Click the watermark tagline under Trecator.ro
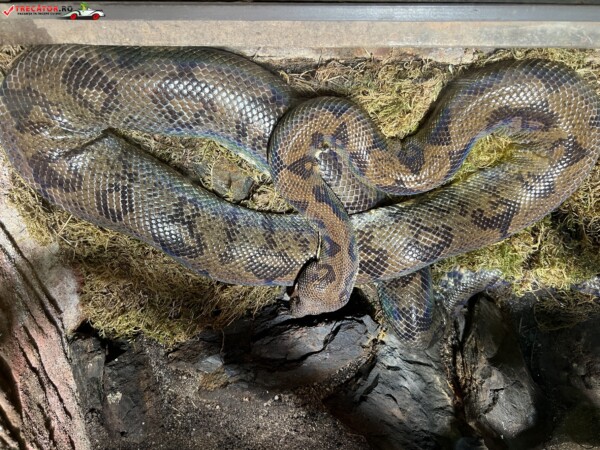The height and width of the screenshot is (450, 600). [x=38, y=15]
